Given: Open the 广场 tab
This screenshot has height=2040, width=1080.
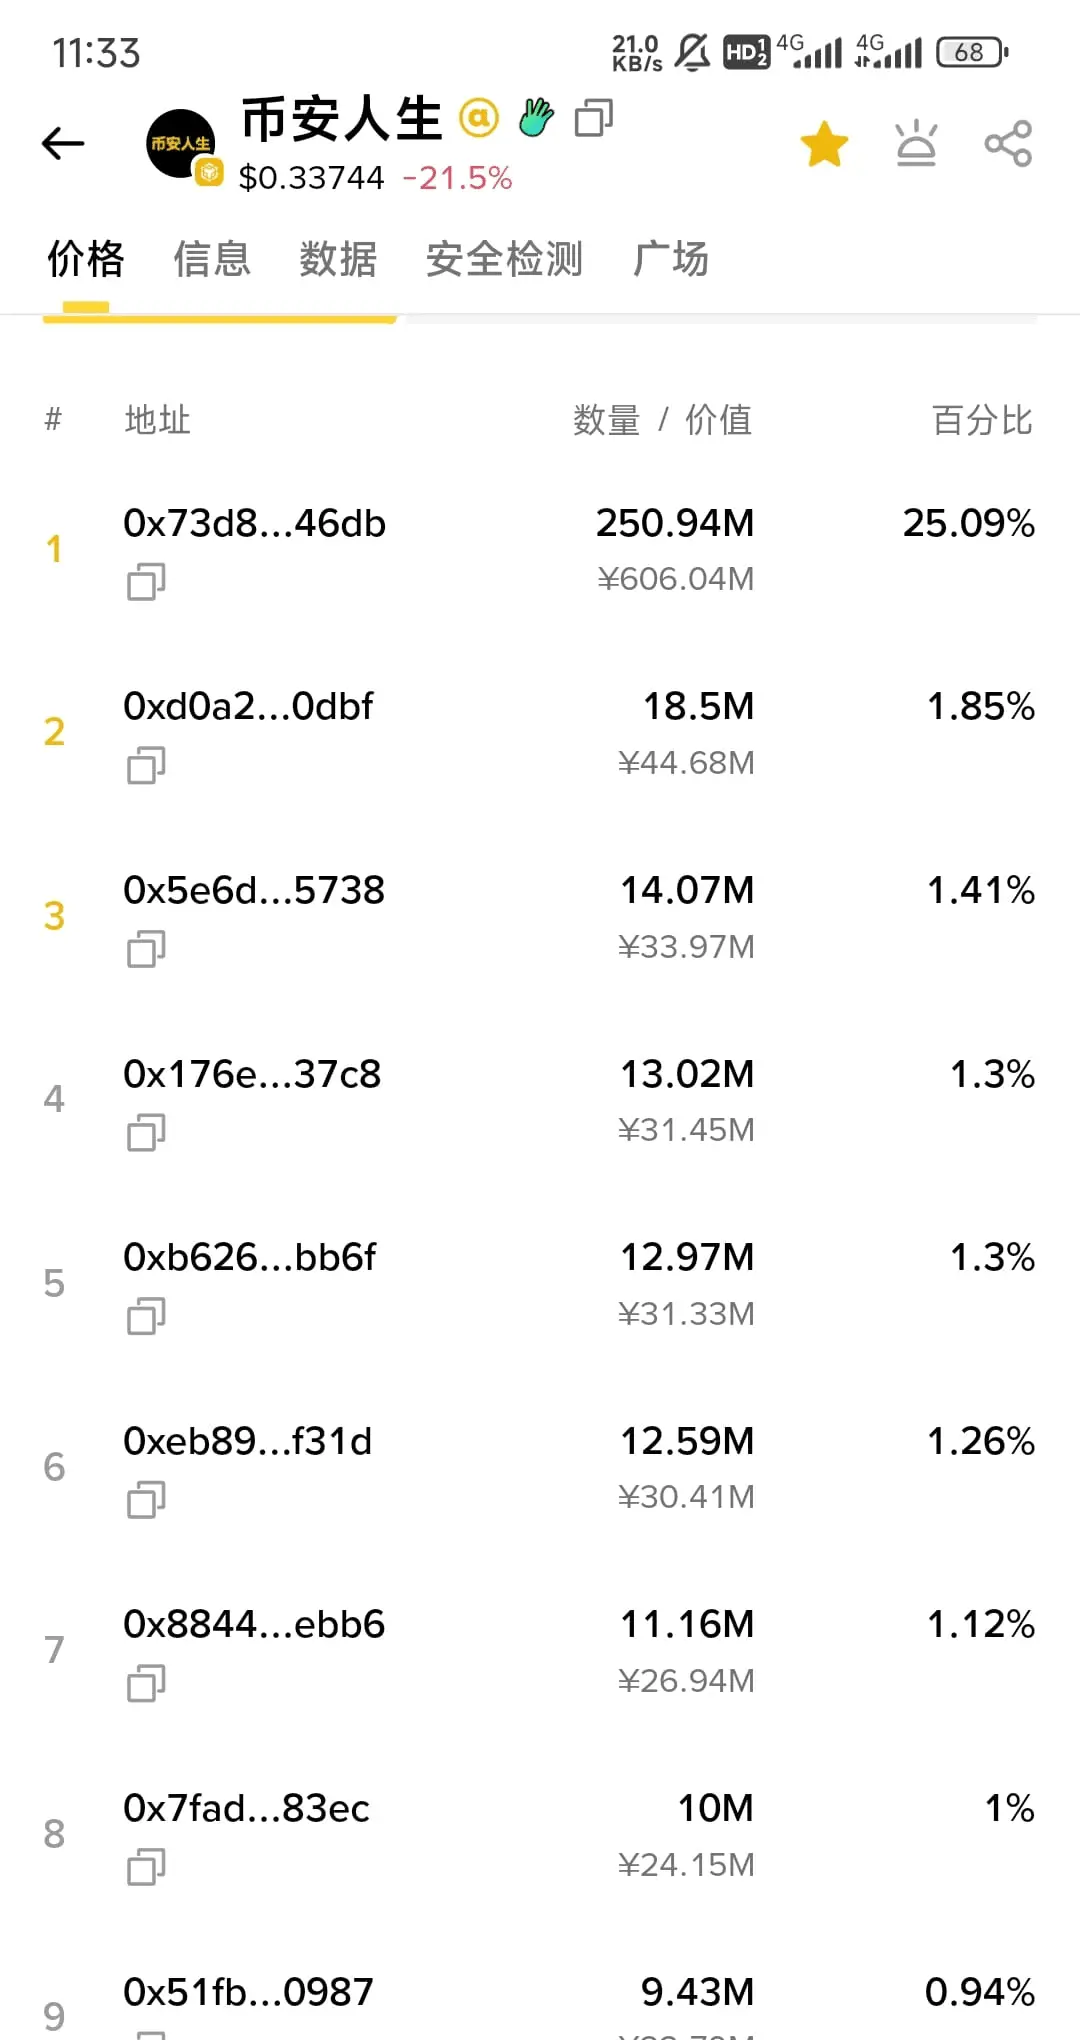Looking at the screenshot, I should (670, 259).
